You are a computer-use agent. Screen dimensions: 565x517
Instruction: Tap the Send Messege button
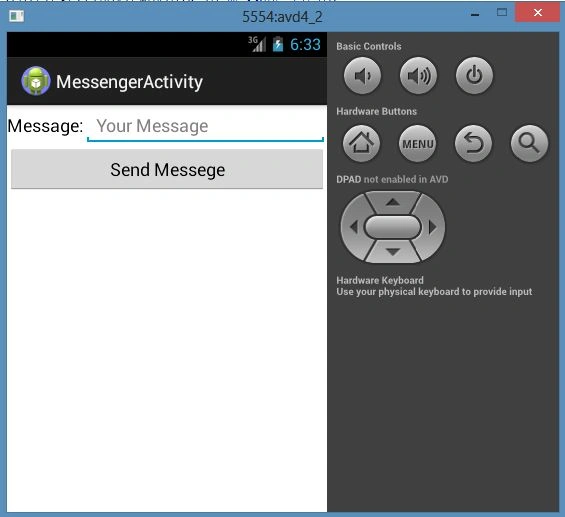pos(167,169)
